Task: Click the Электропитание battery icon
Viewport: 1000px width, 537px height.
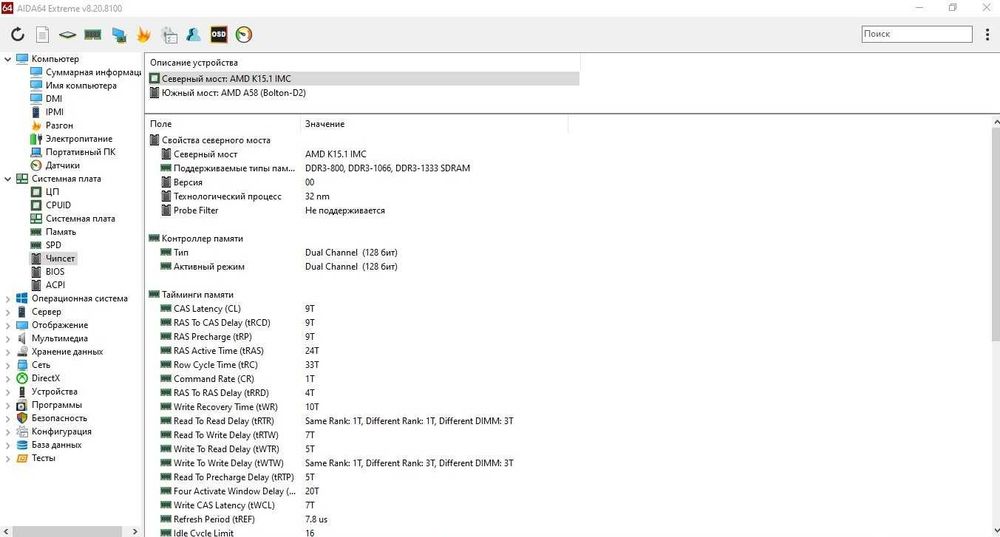Action: coord(36,139)
